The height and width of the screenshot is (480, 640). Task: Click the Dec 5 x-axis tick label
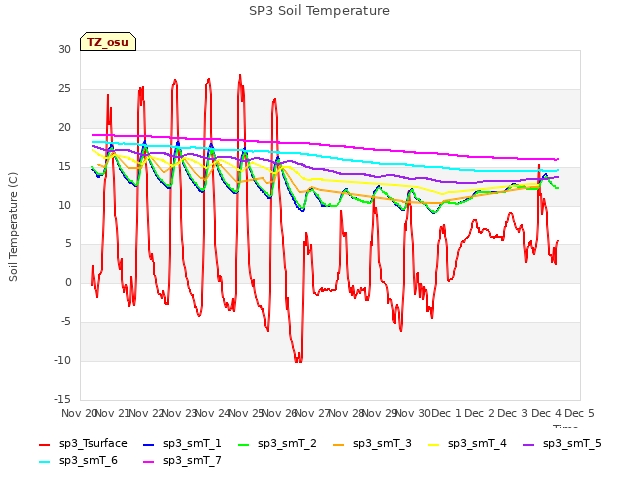point(580,413)
